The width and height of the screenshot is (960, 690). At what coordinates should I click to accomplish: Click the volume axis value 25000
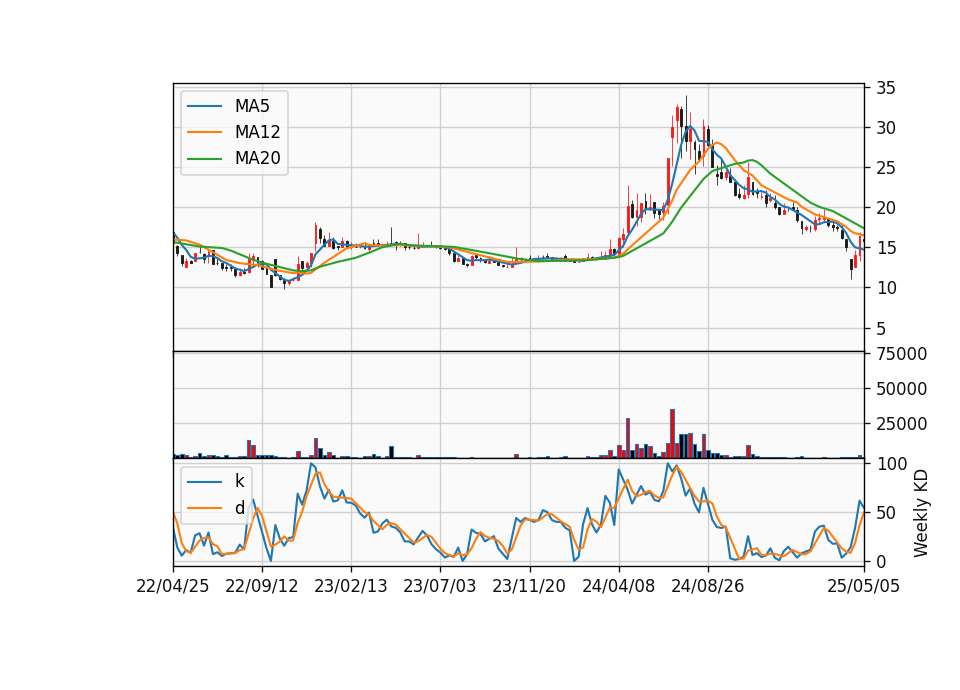(902, 424)
